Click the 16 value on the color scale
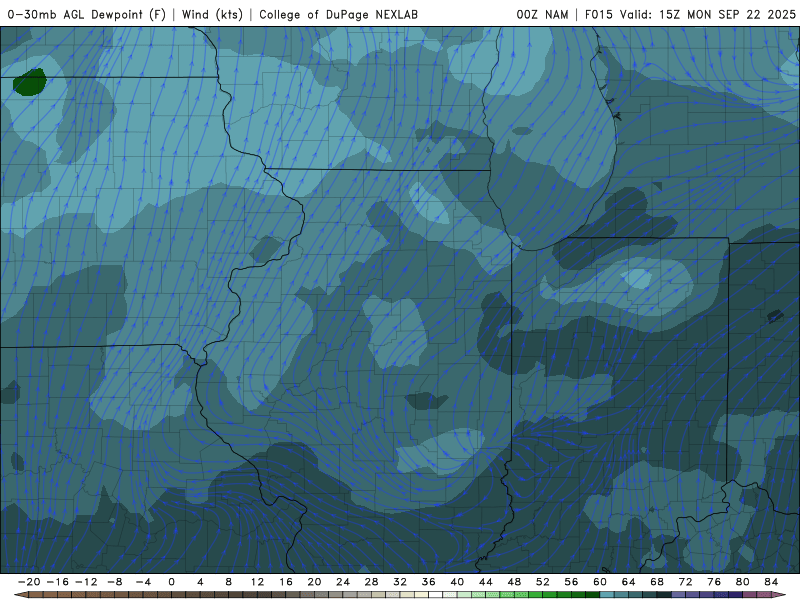800x600 pixels. [286, 582]
